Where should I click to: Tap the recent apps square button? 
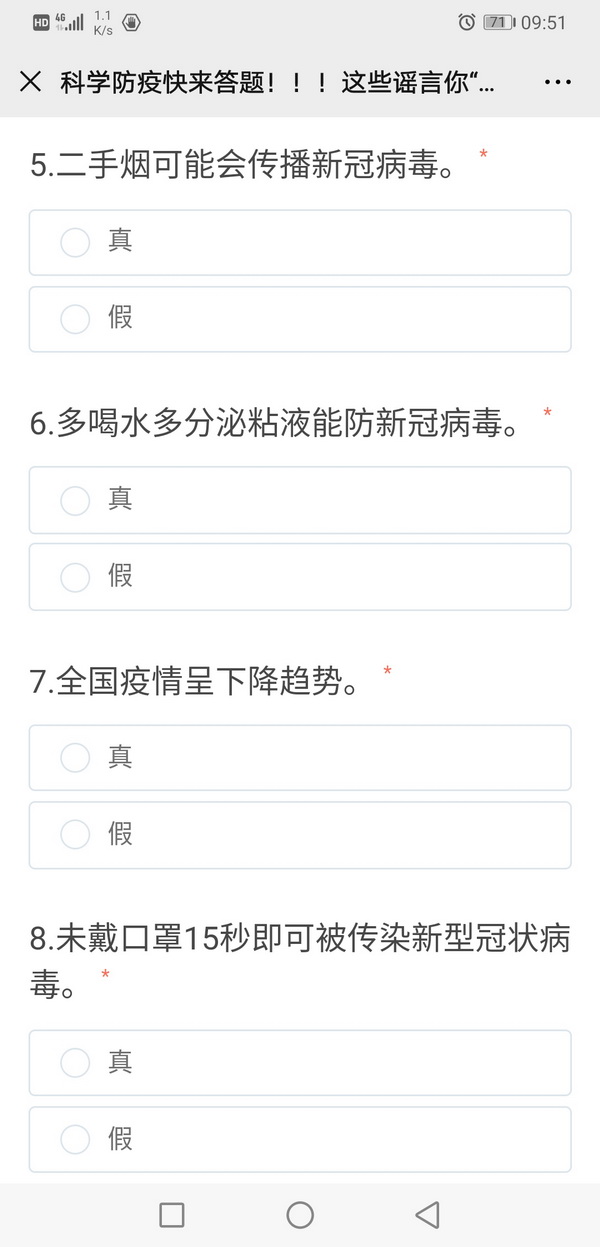click(x=170, y=1215)
